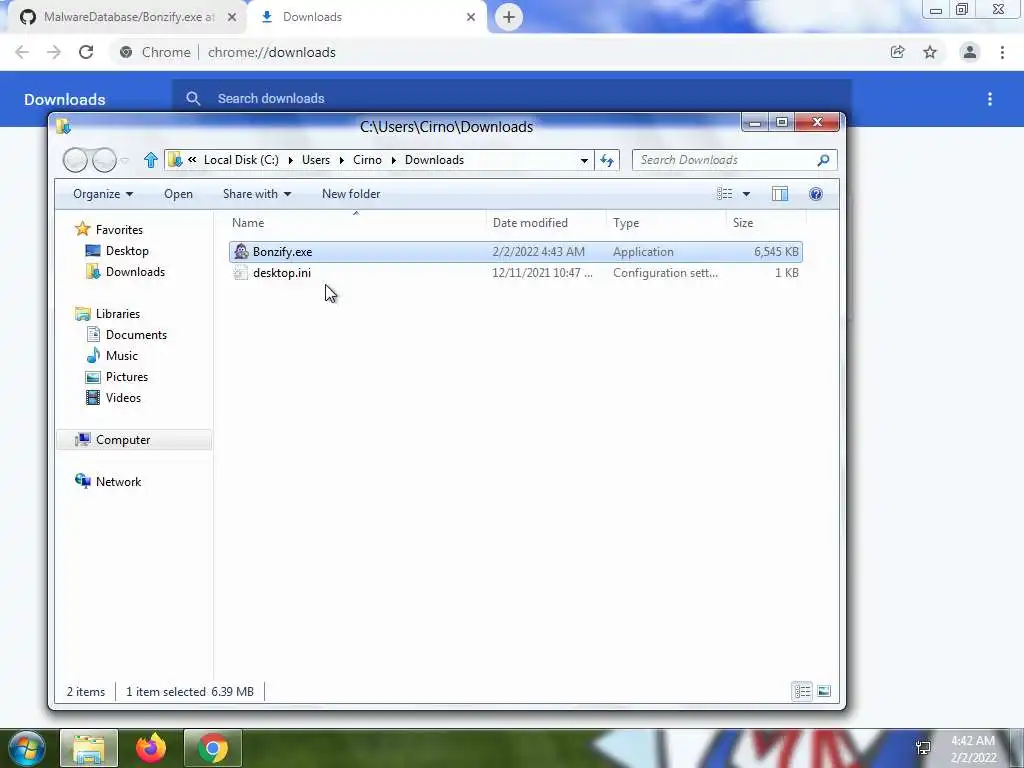The width and height of the screenshot is (1024, 768).
Task: Open the Share with menu
Action: pos(257,194)
